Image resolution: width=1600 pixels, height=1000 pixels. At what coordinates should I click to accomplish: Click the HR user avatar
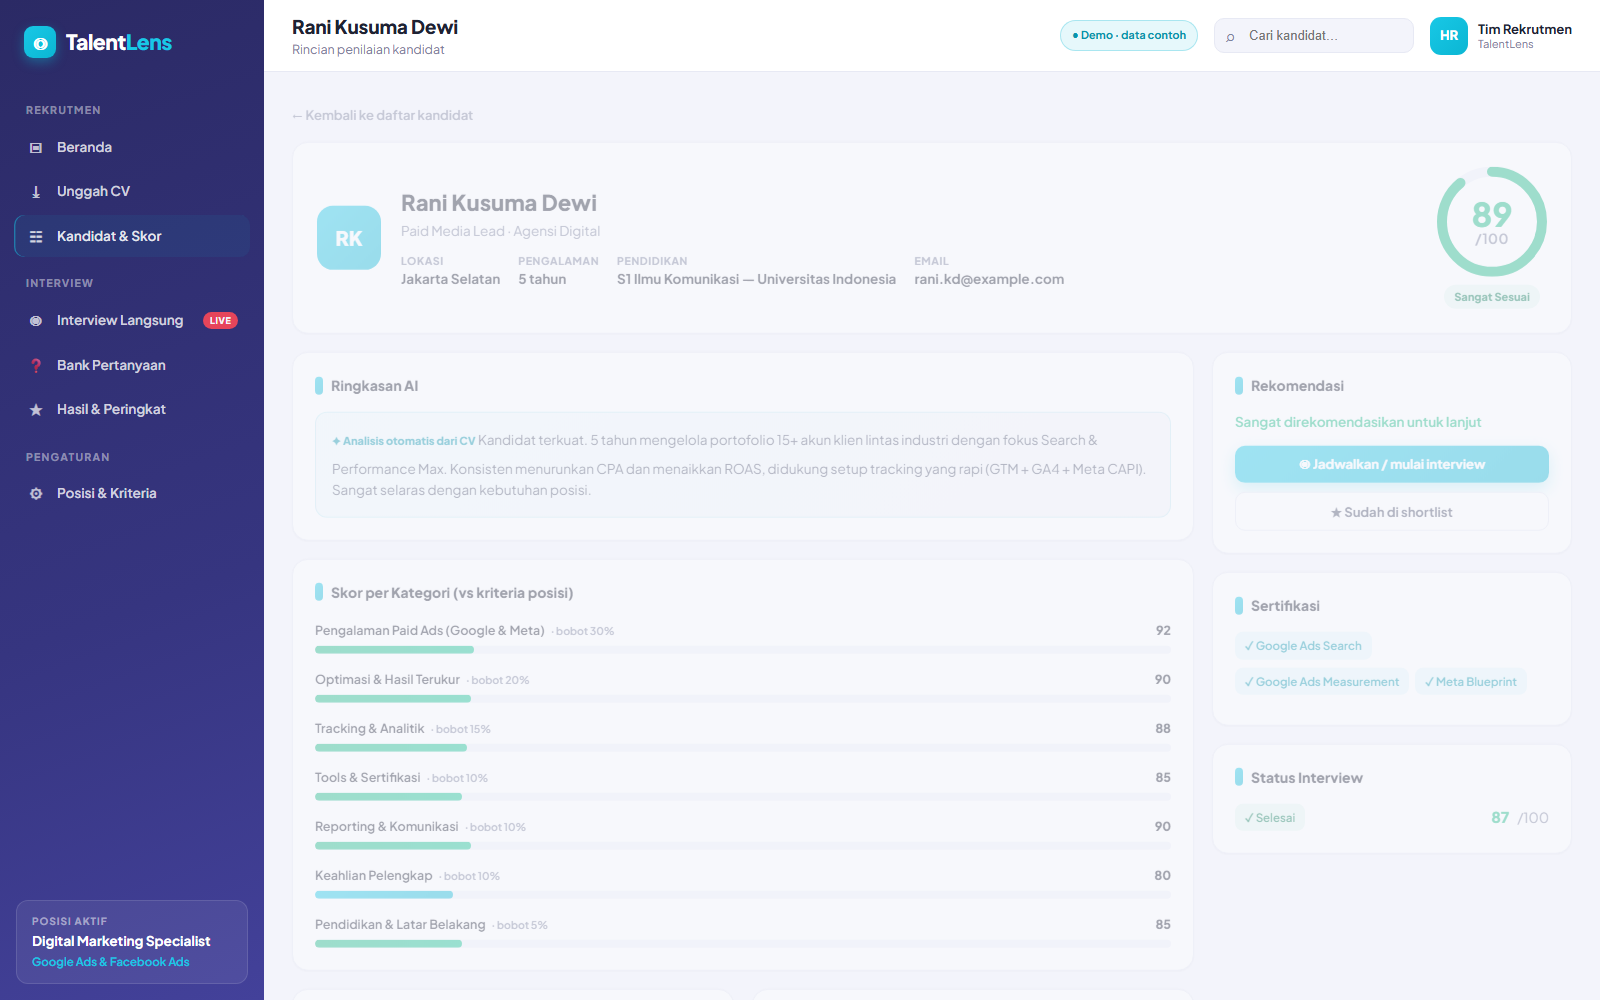1449,36
